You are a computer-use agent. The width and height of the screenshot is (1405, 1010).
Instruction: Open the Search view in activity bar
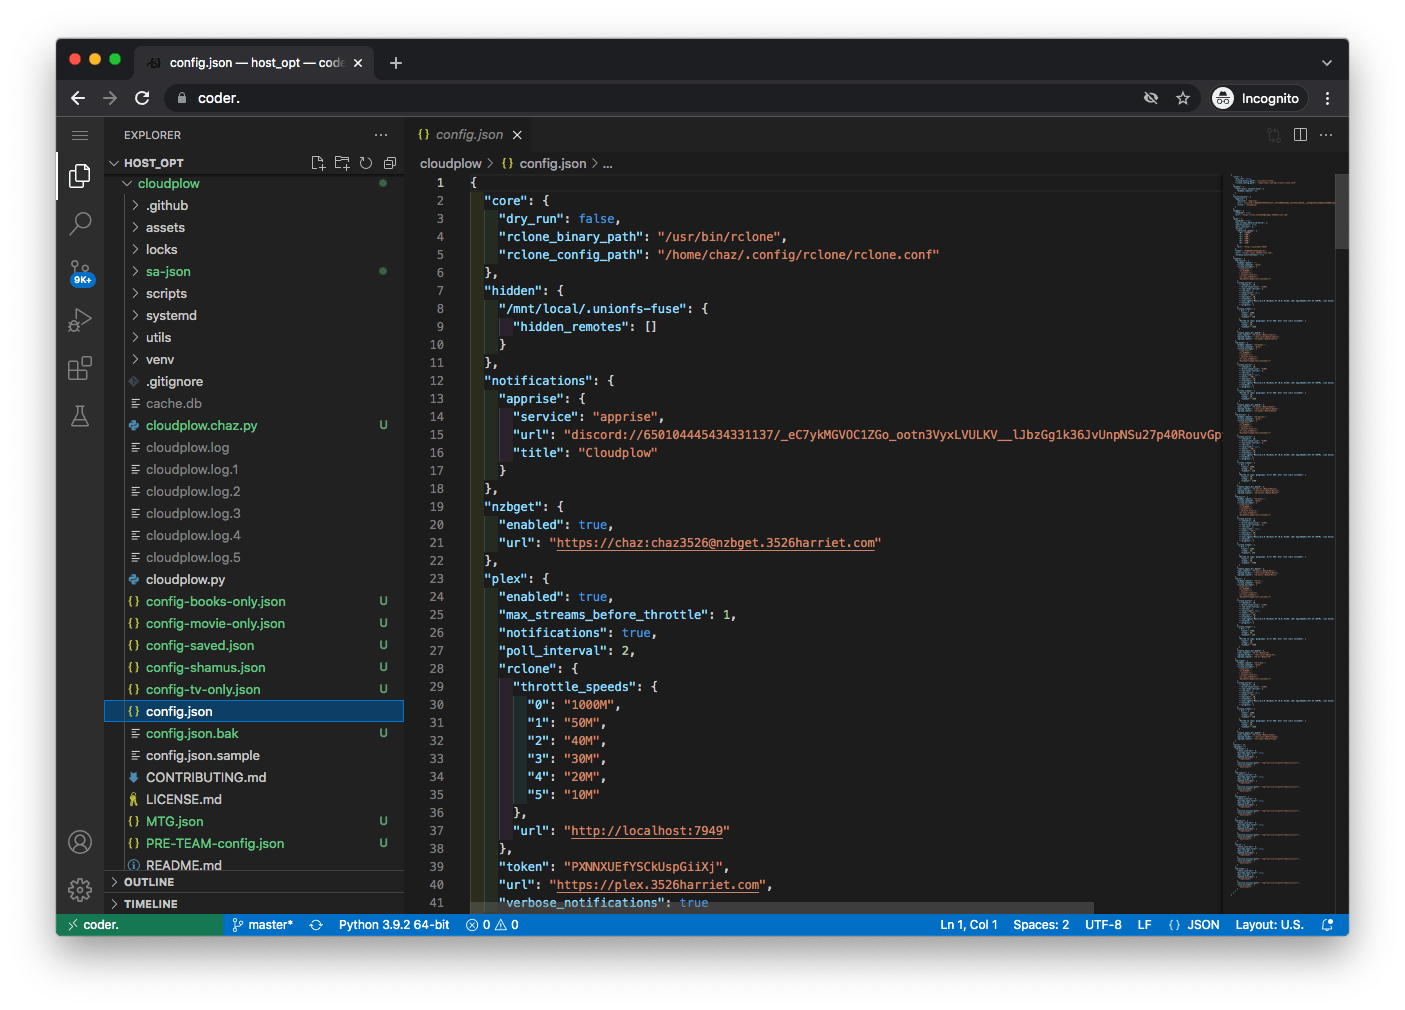tap(80, 223)
